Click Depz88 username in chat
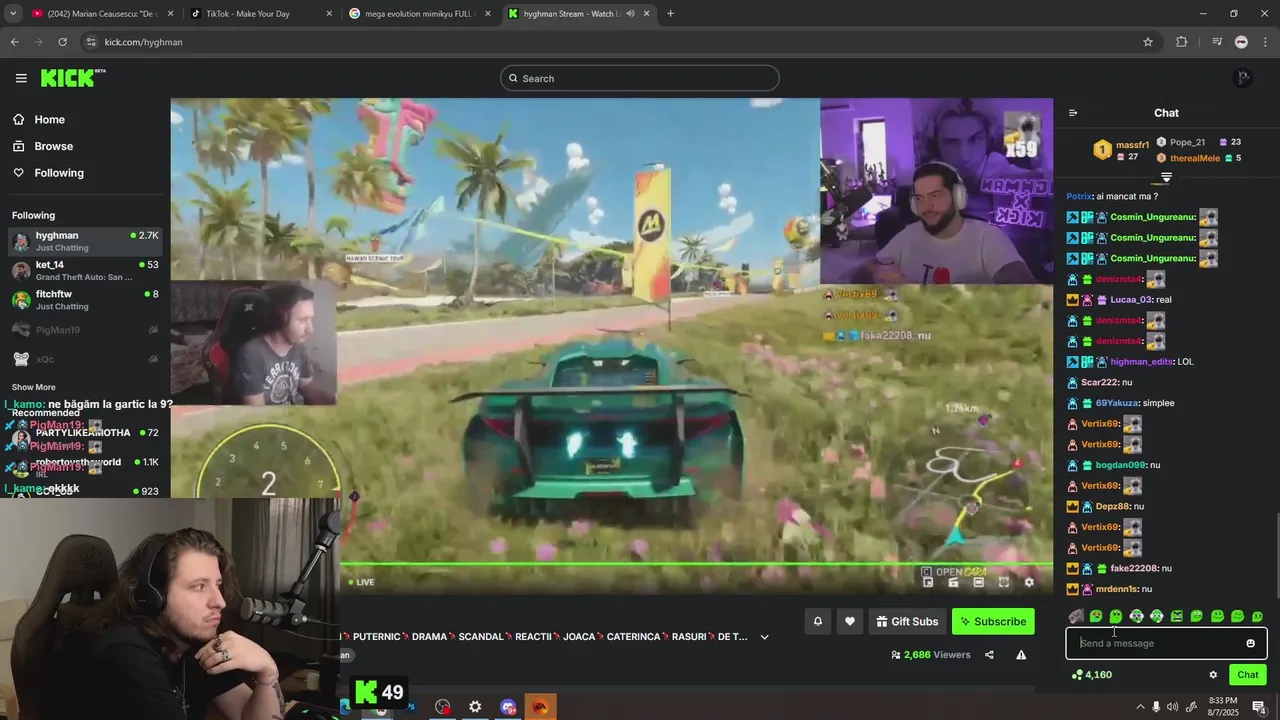The height and width of the screenshot is (720, 1280). (1112, 507)
